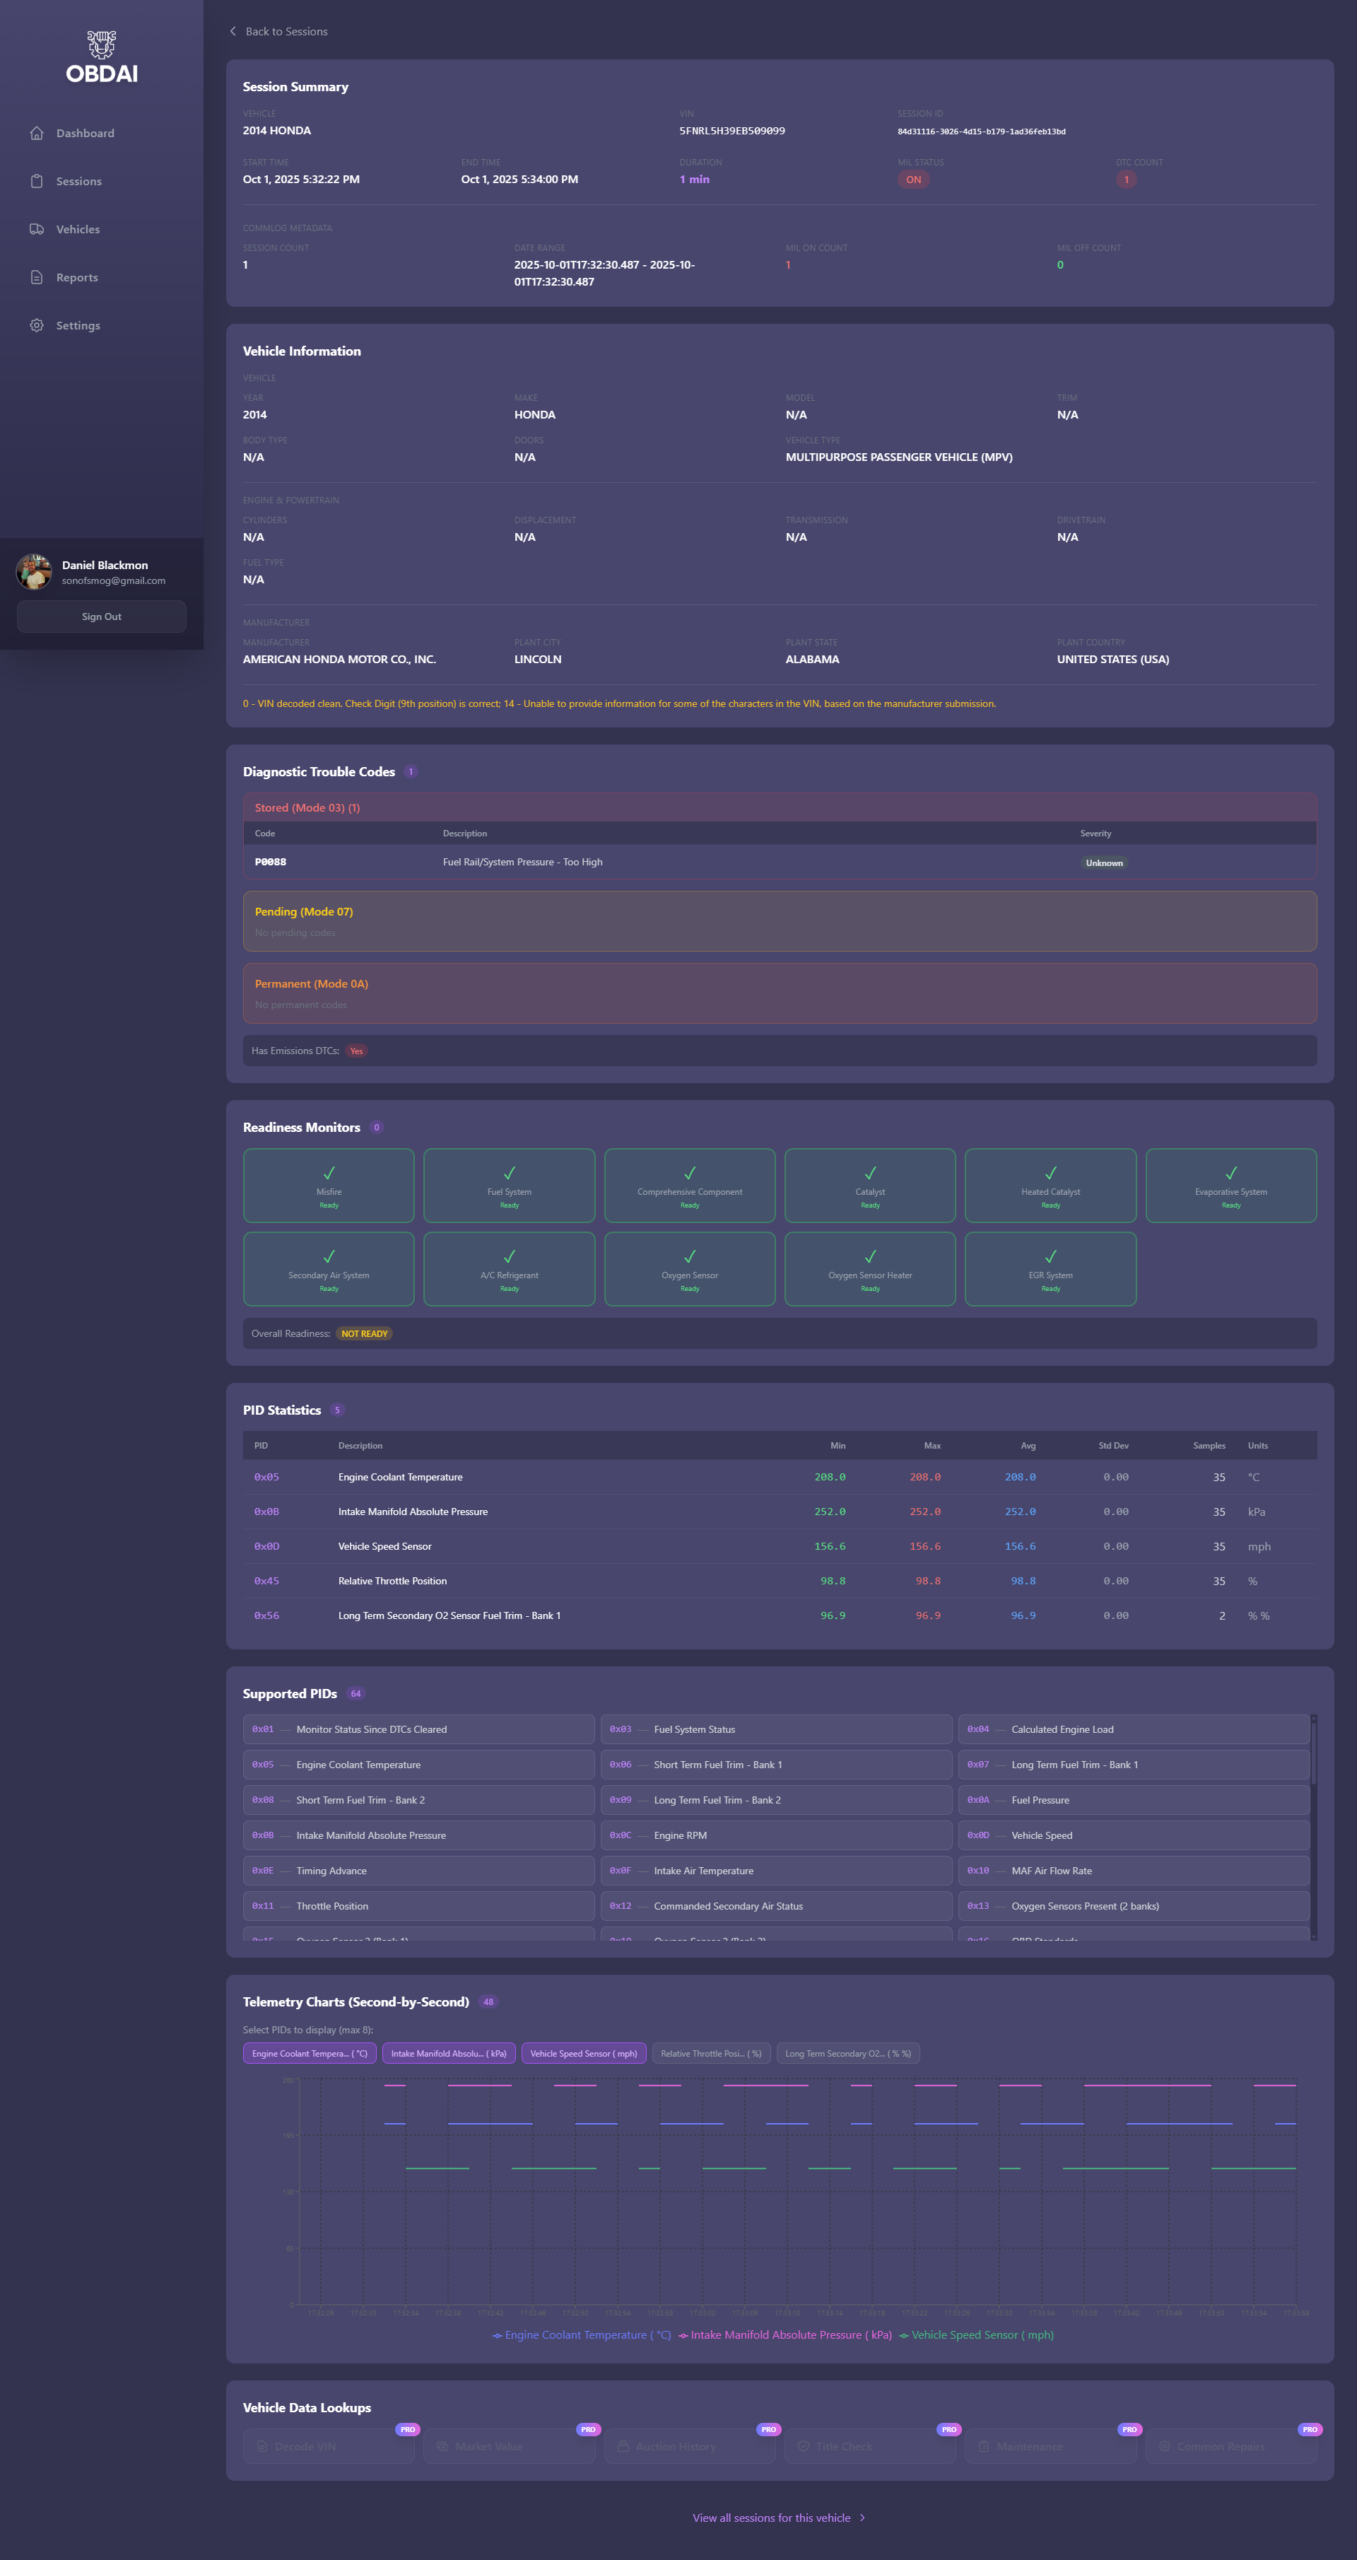Click the Decode VIN lookup icon
The height and width of the screenshot is (2560, 1357).
(x=263, y=2446)
